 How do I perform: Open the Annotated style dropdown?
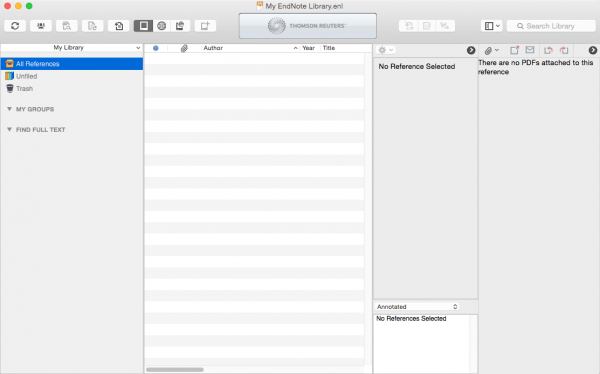pos(417,307)
